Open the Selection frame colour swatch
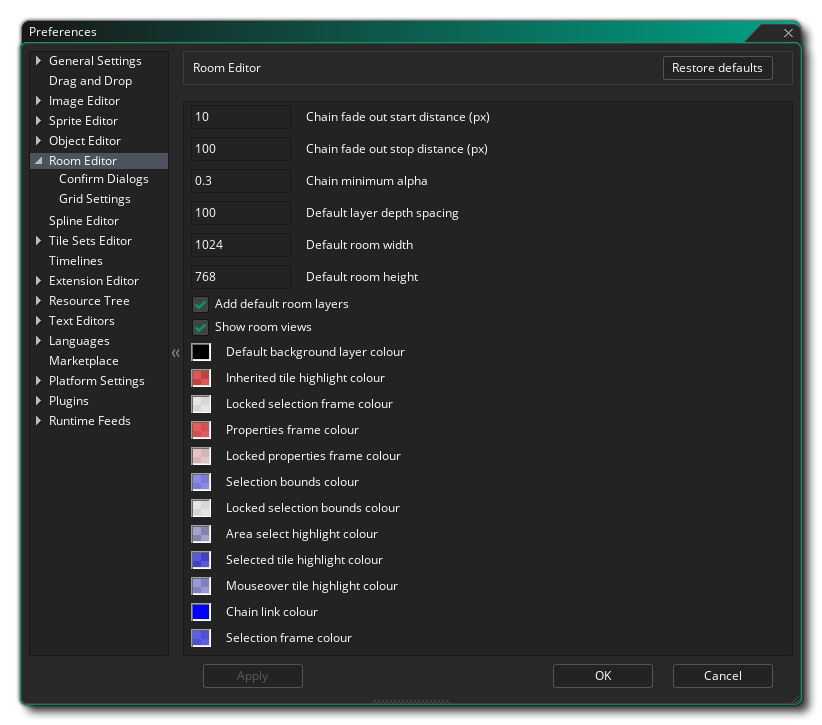822x725 pixels. click(x=200, y=637)
